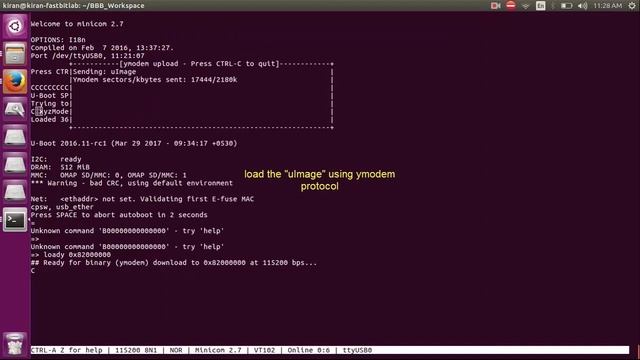Viewport: 640px width, 360px height.
Task: Click 'CTRL-A Z for help' in status bar
Action: [67, 350]
